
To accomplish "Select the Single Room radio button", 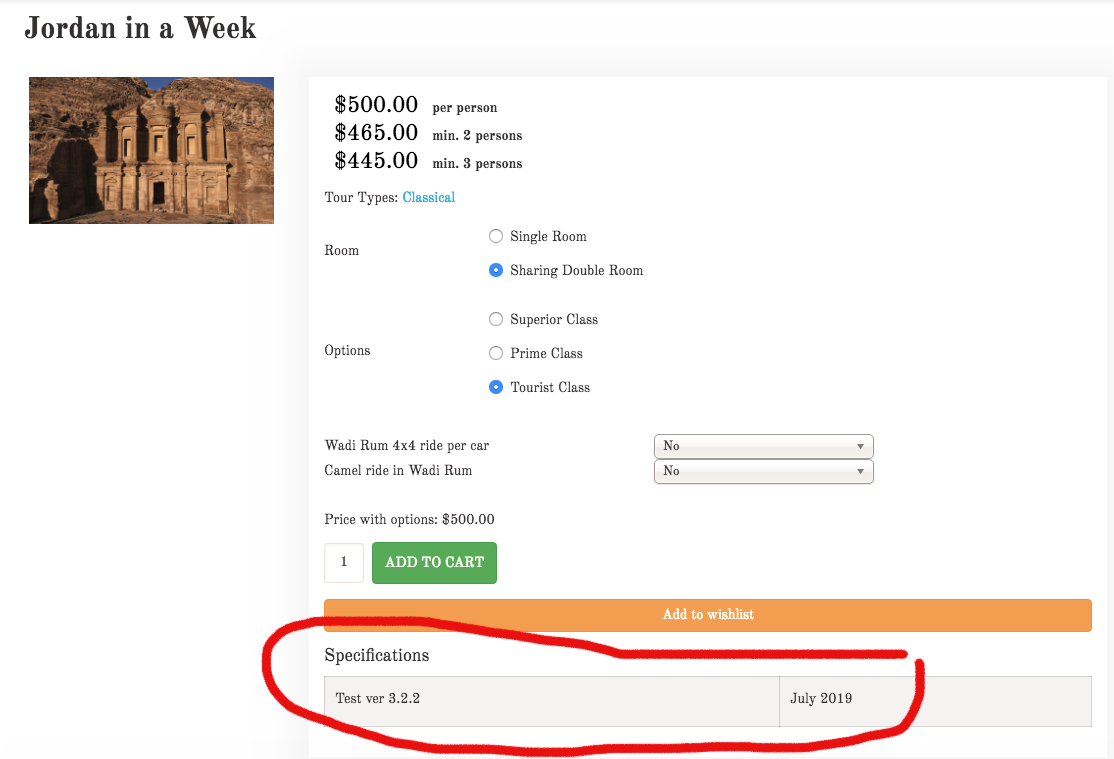I will [496, 237].
